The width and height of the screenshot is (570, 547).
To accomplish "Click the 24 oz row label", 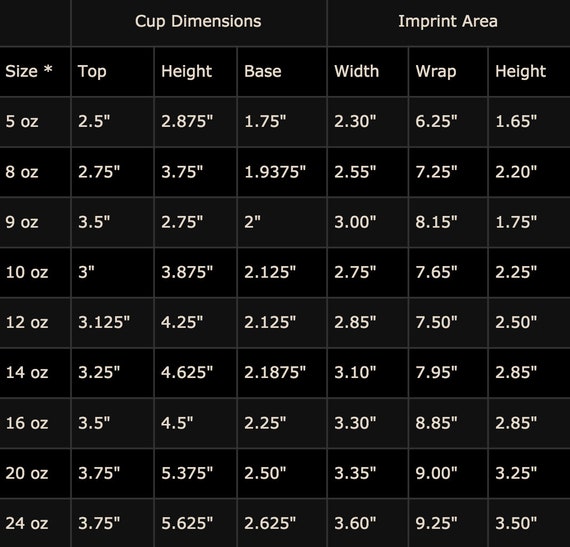I will (35, 523).
